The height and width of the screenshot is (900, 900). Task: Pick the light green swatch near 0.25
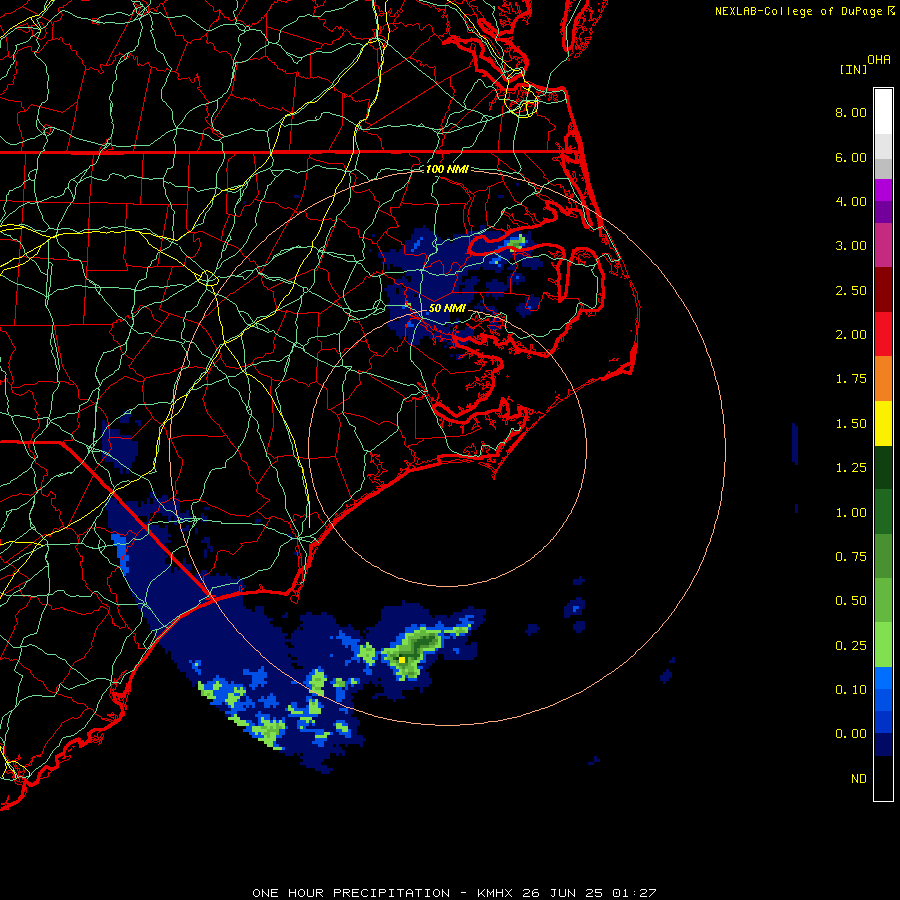(x=883, y=645)
